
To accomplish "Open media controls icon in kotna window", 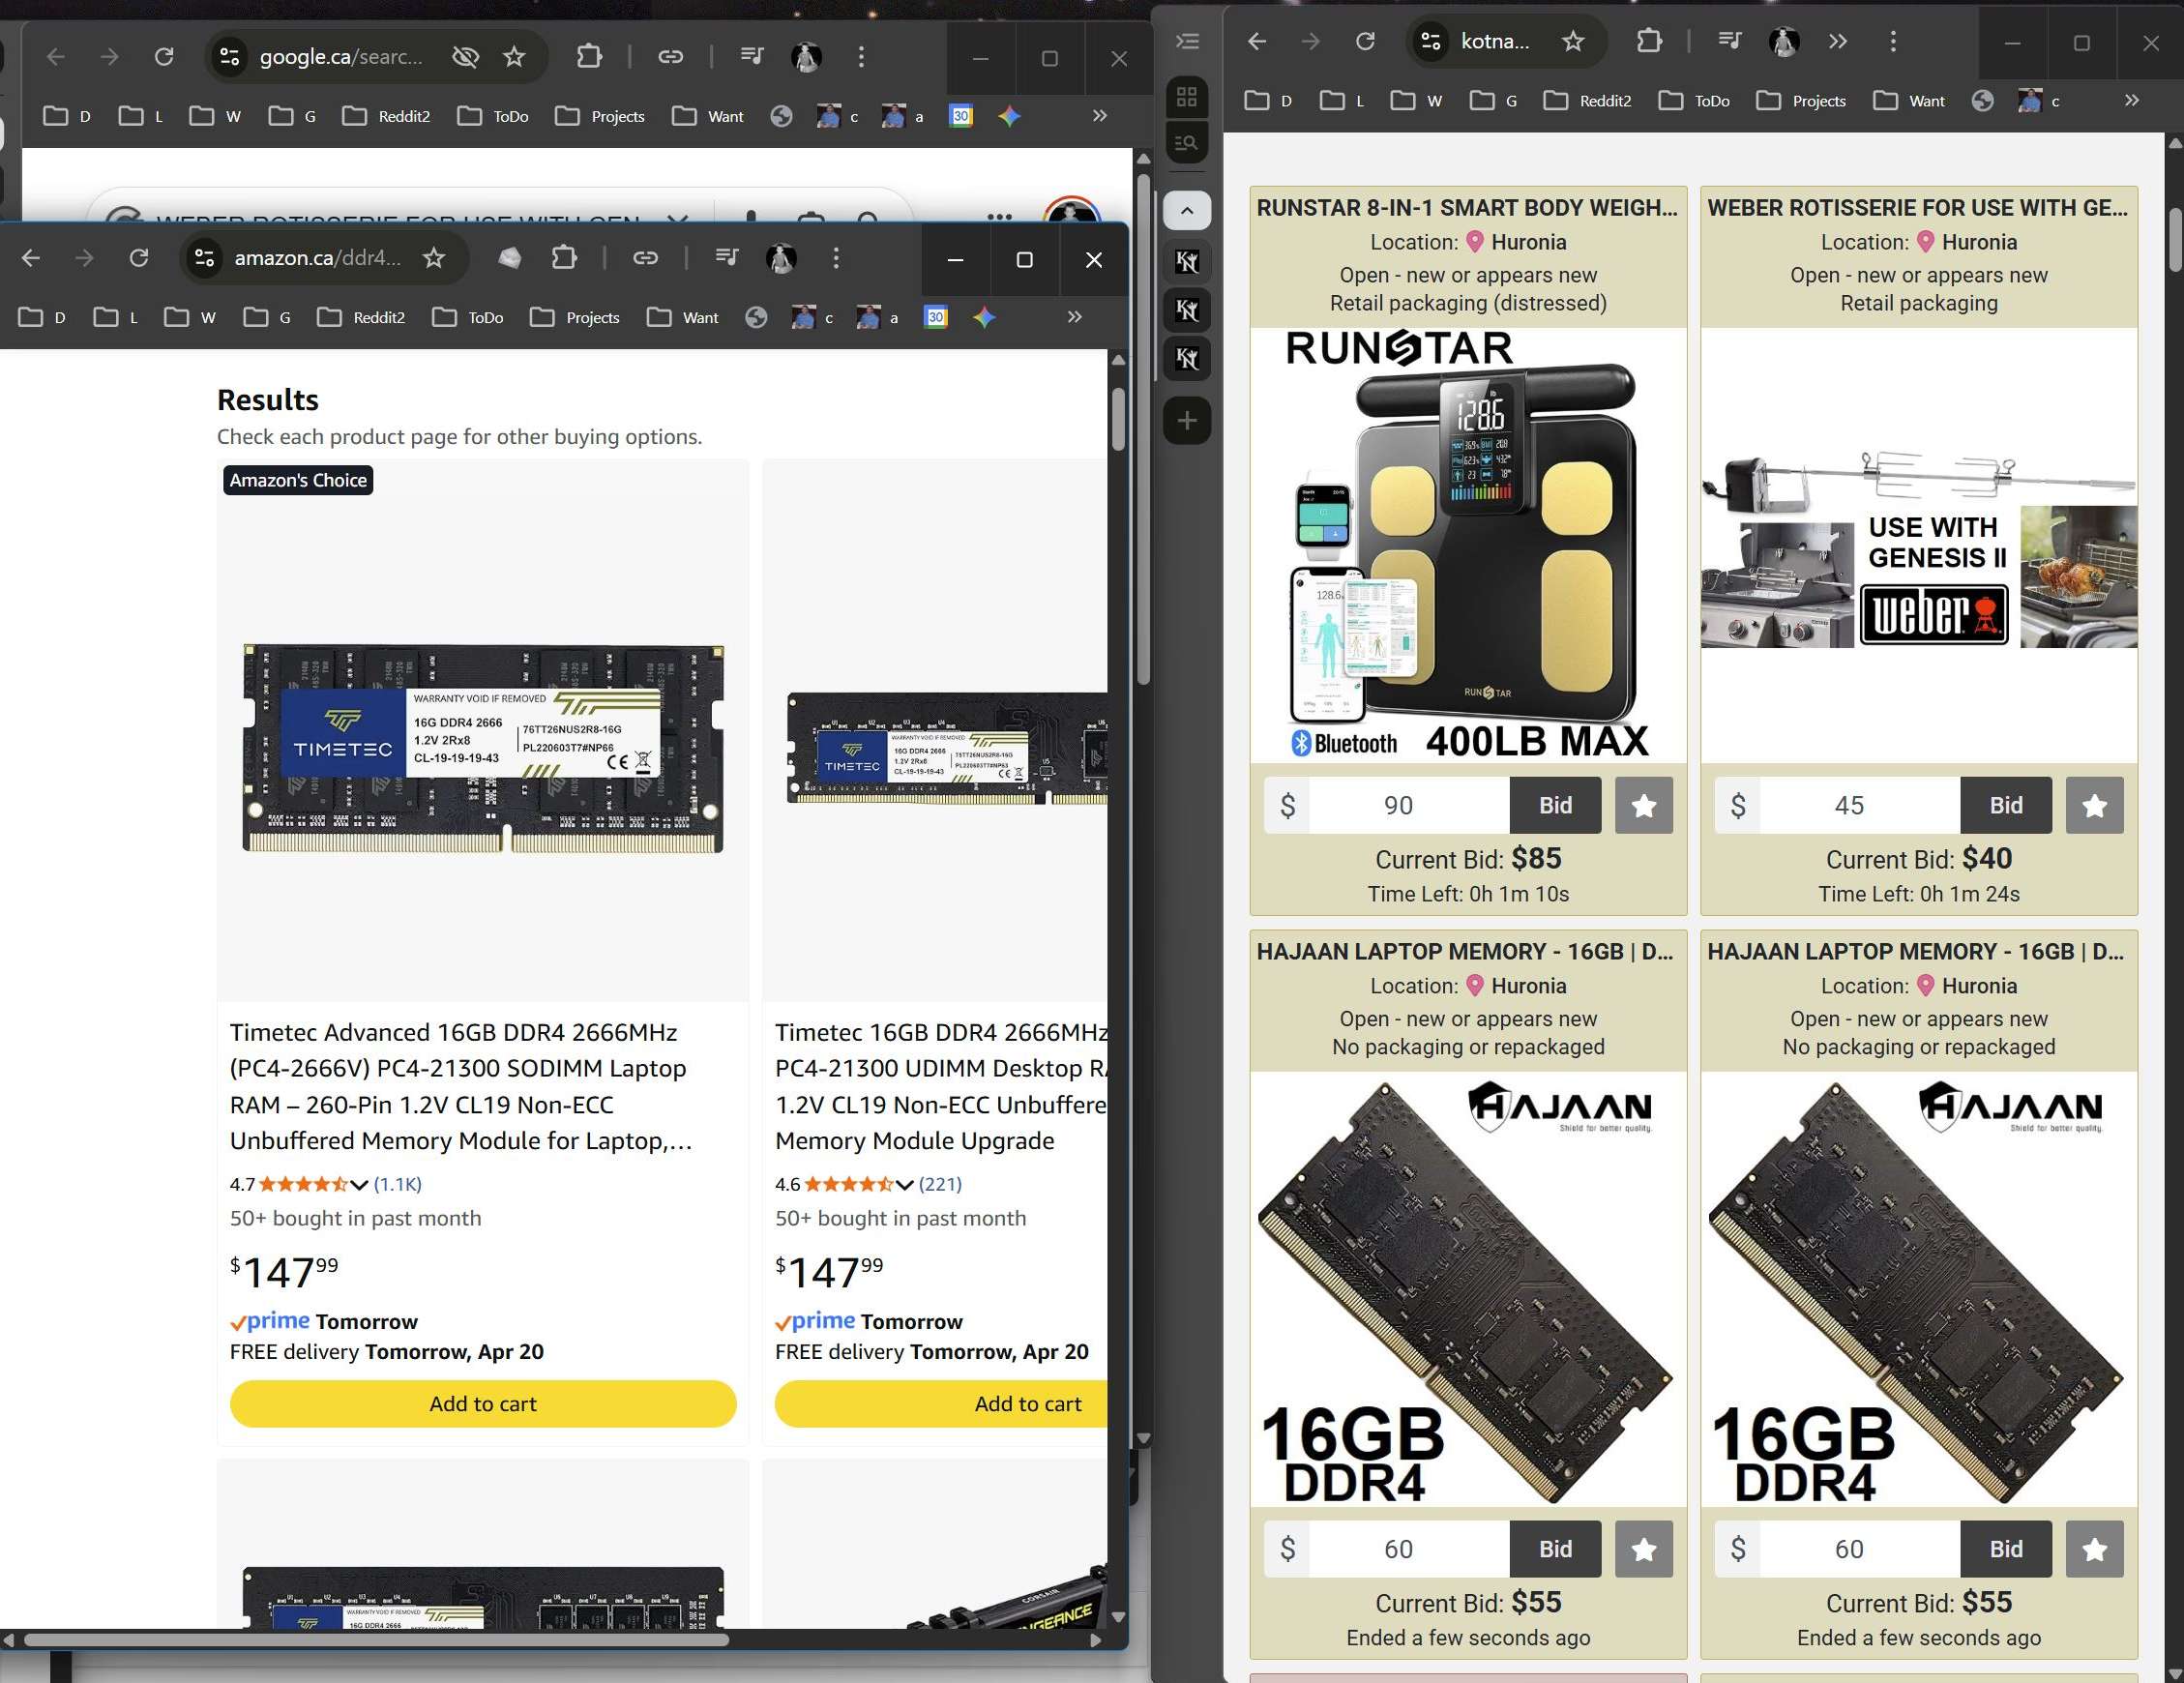I will [x=1729, y=41].
